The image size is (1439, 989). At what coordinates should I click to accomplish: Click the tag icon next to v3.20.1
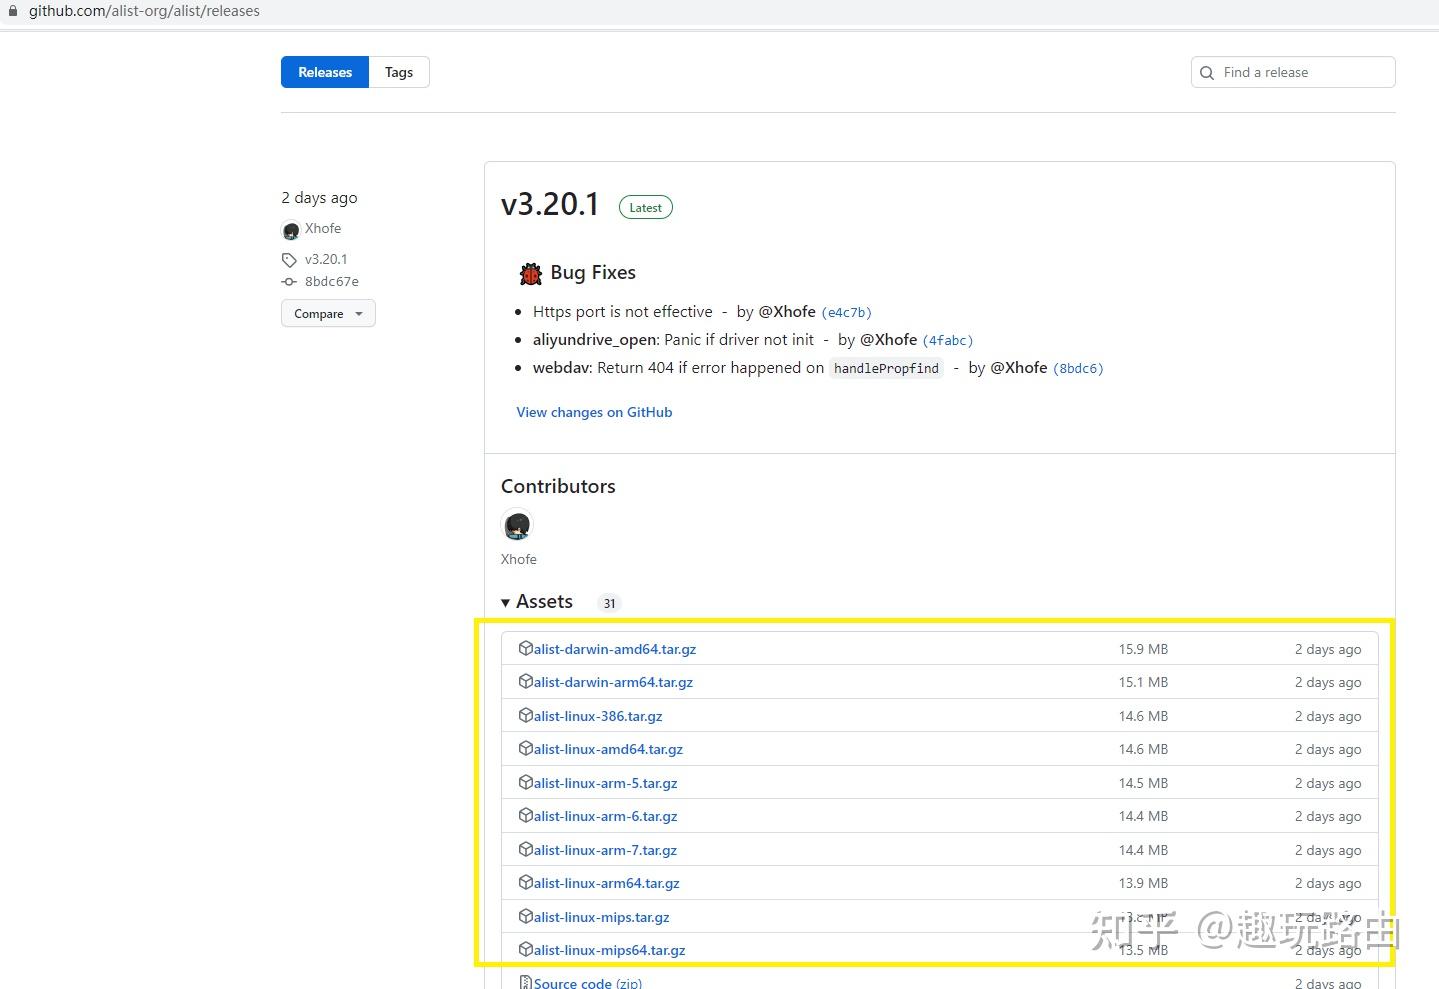[290, 260]
